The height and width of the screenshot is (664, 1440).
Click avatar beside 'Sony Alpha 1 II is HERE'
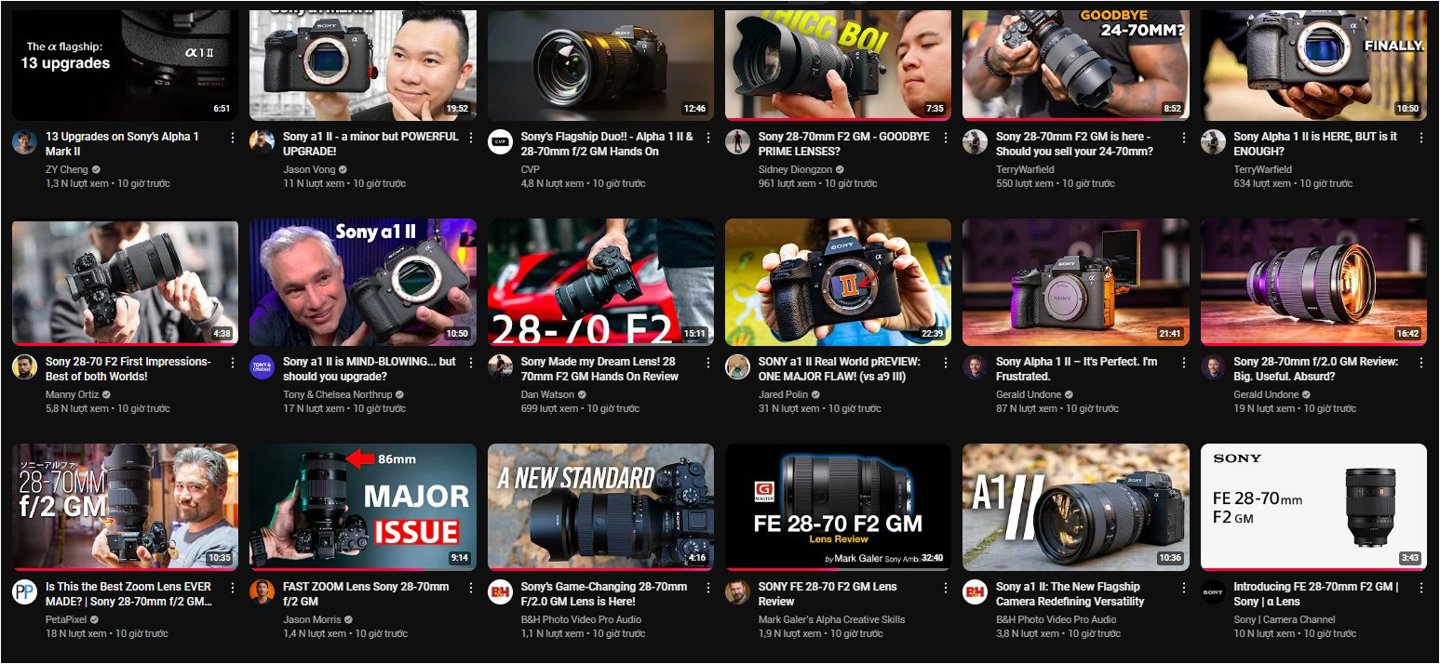pos(1213,141)
